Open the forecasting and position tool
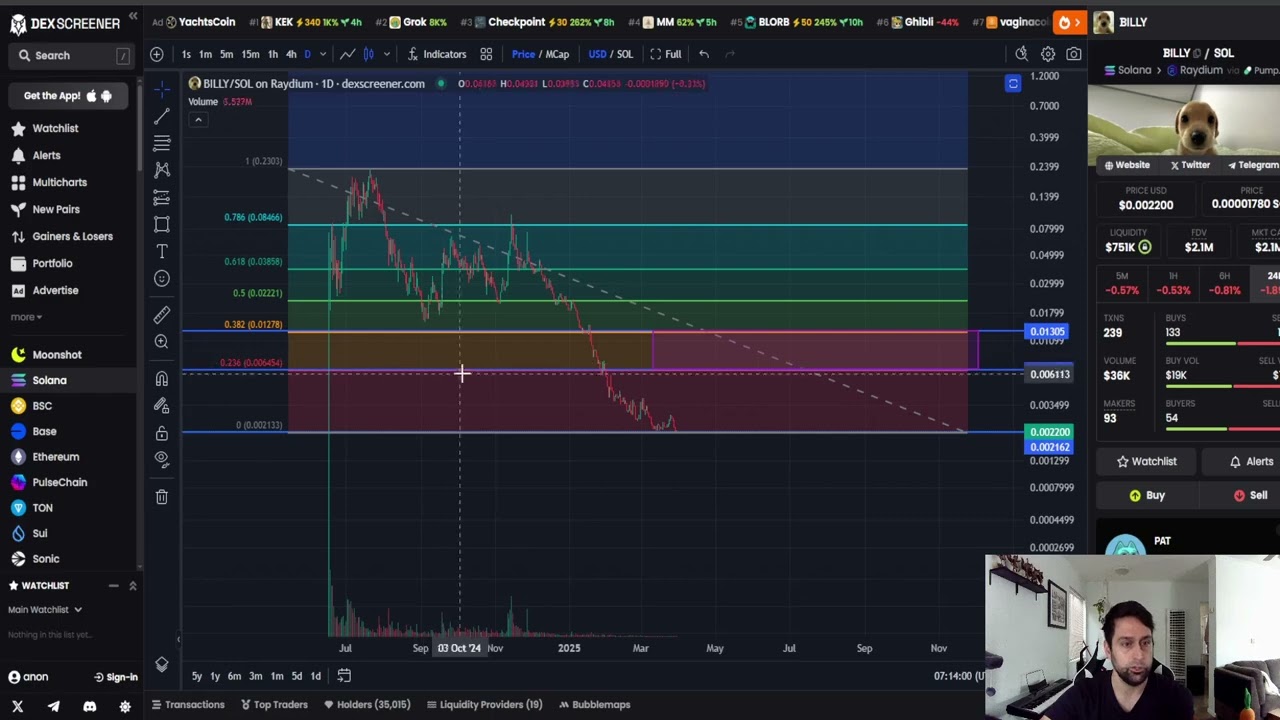 (x=162, y=197)
